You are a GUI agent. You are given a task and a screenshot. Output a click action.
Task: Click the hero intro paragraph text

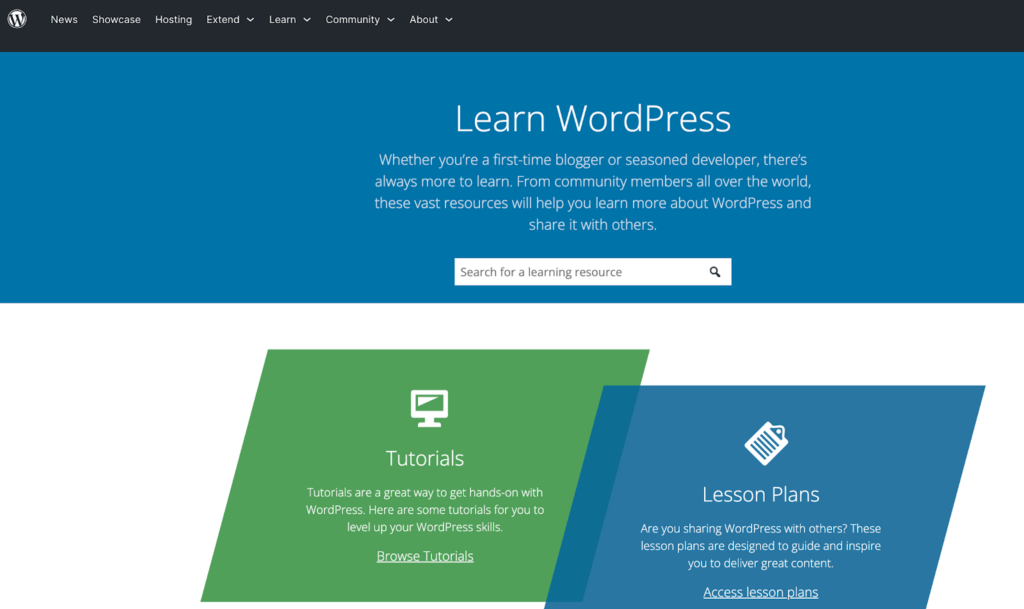[x=593, y=192]
